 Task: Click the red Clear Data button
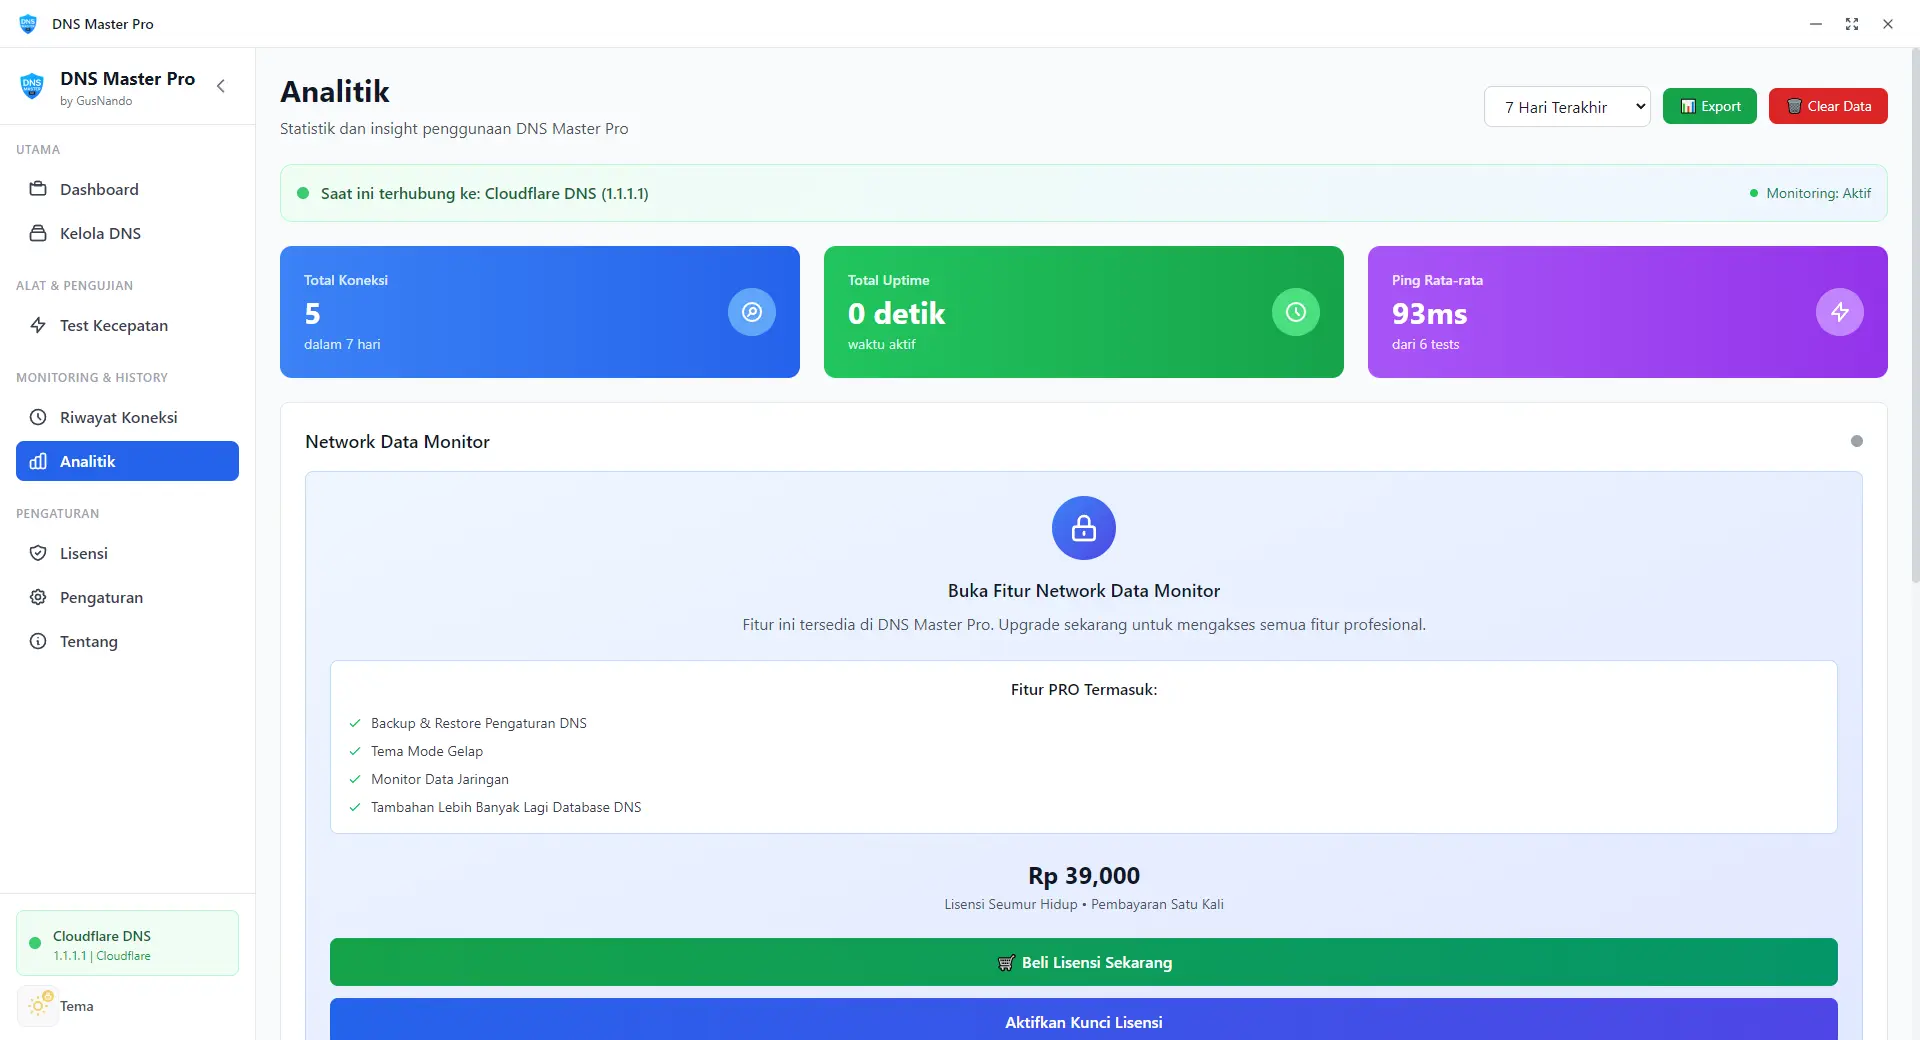point(1828,106)
